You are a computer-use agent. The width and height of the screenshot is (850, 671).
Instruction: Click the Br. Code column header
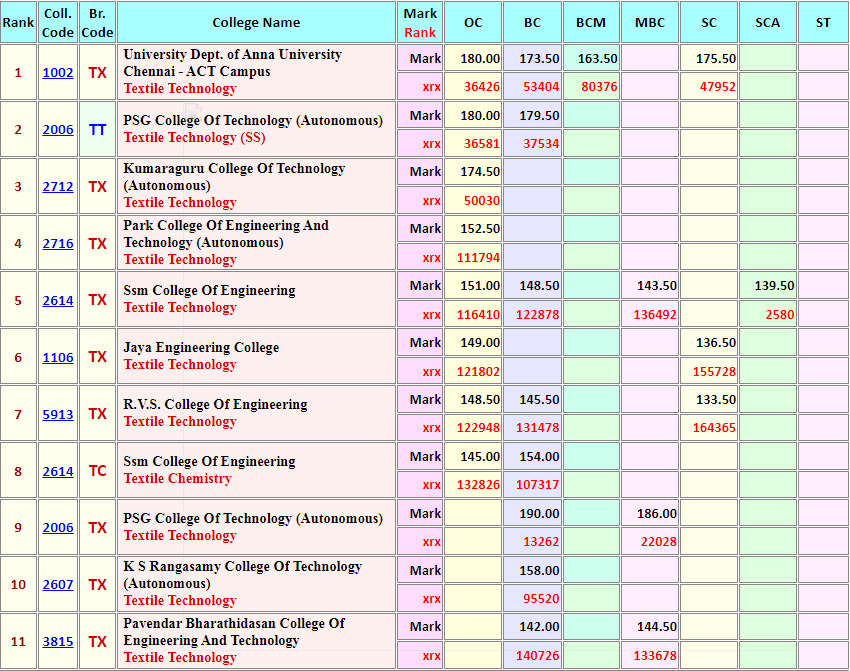[x=98, y=22]
